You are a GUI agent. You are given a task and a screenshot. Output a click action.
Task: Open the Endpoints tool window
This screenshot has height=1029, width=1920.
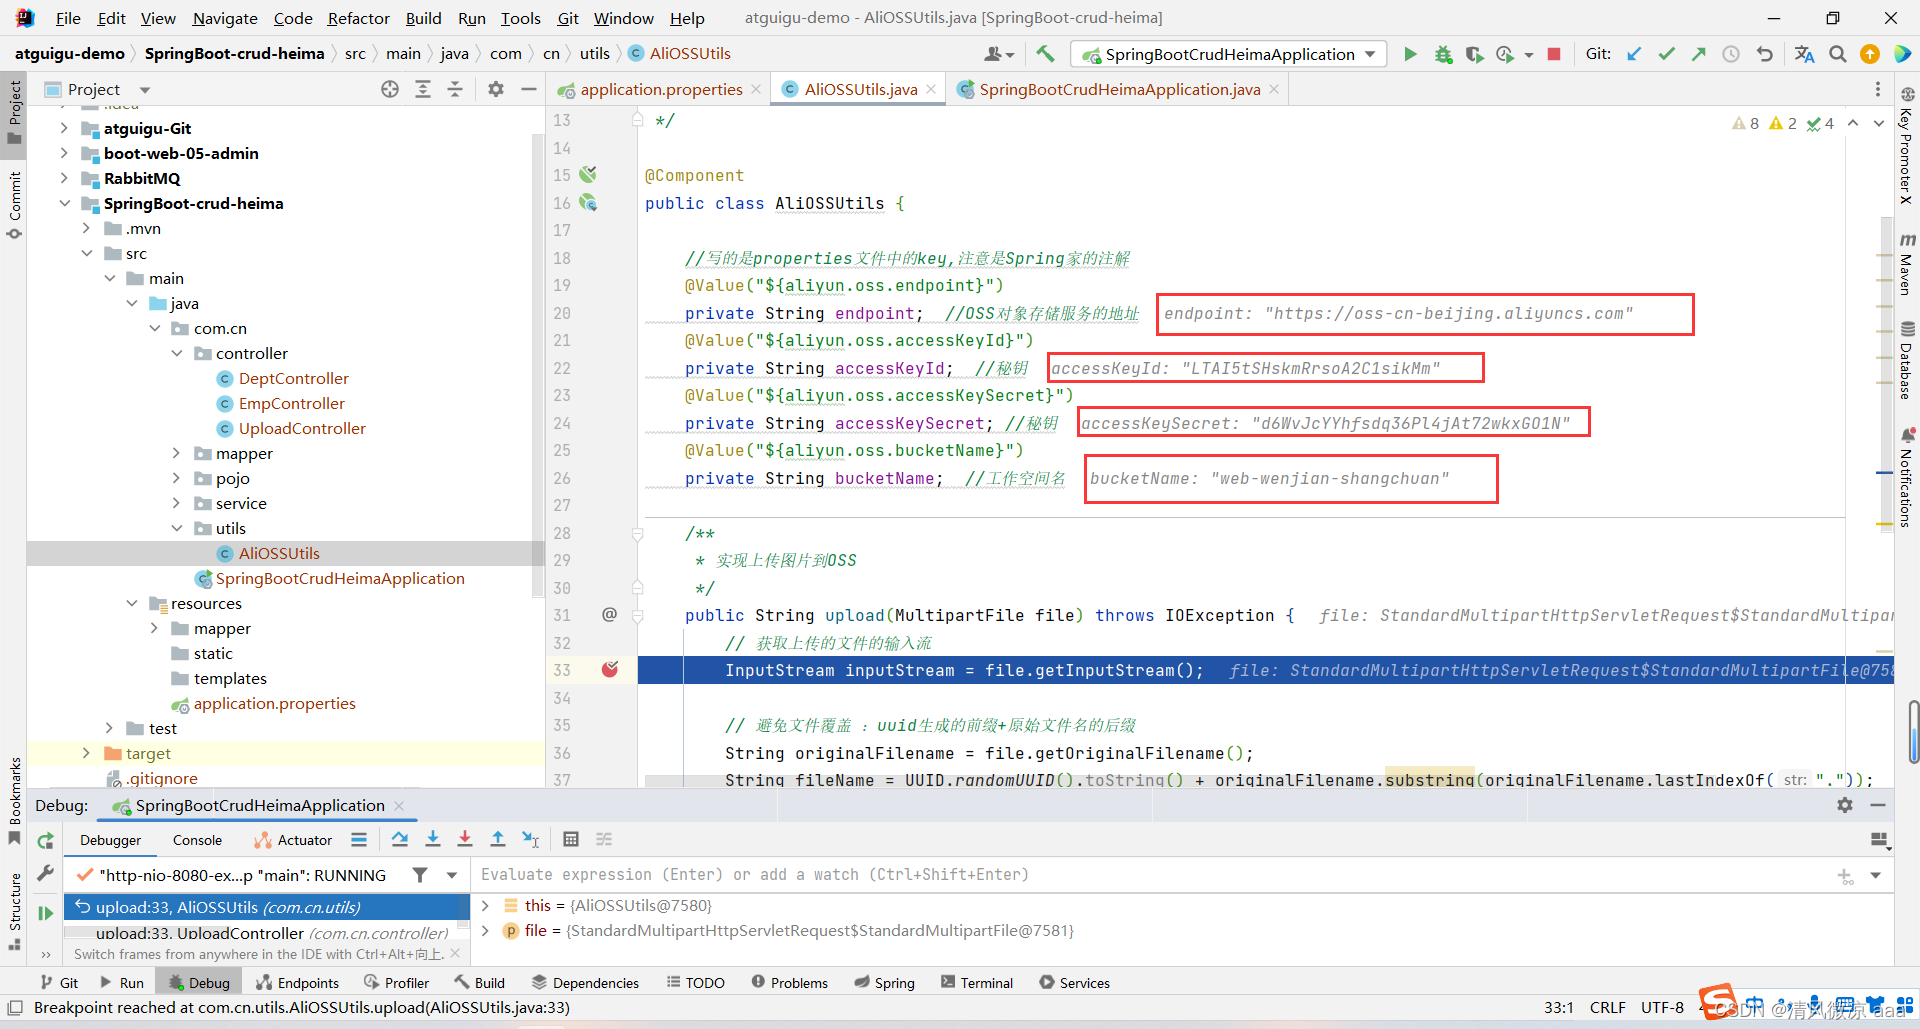297,983
